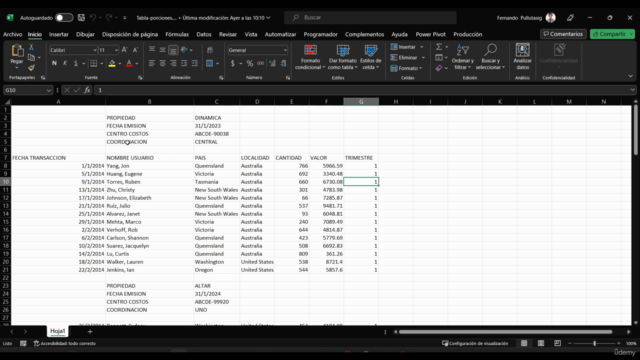Align text left in the cell
The height and width of the screenshot is (360, 640).
(x=152, y=63)
